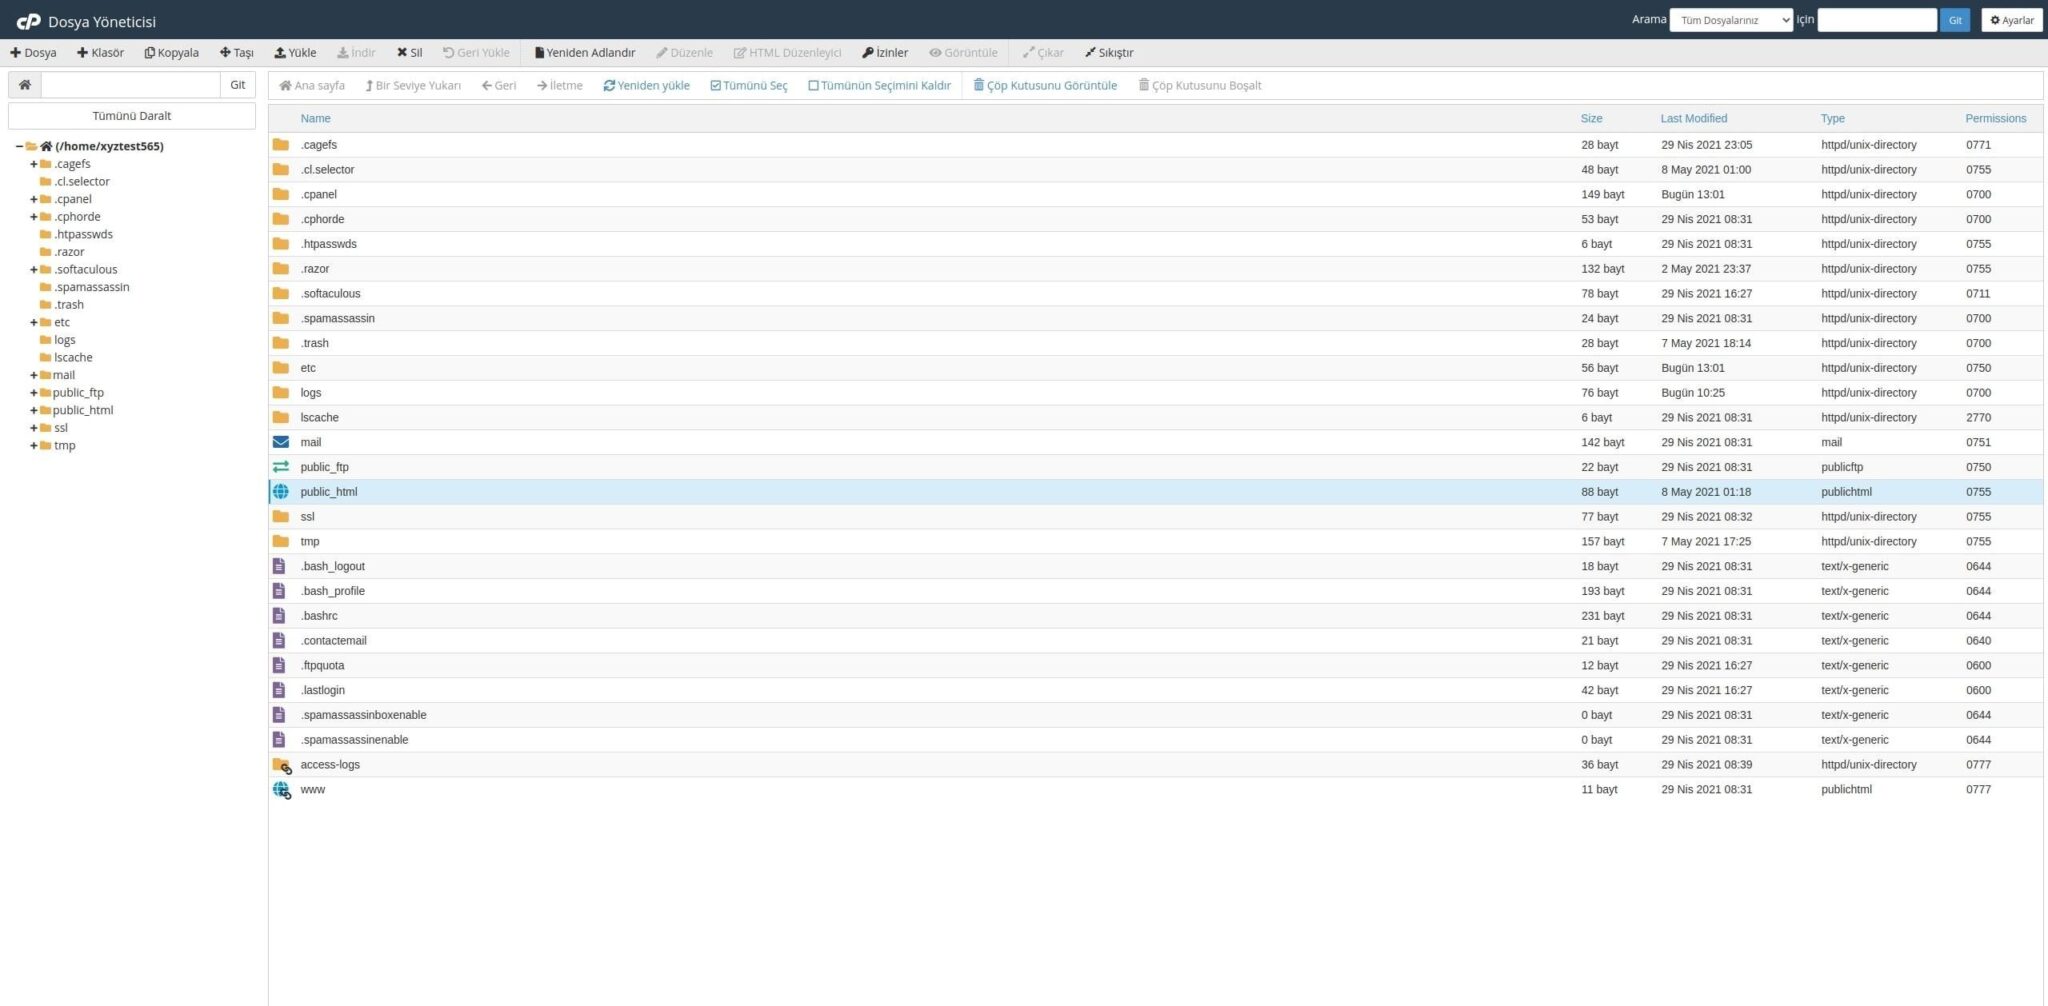Click the .htpasswds folder name in list
This screenshot has width=2048, height=1006.
click(328, 244)
